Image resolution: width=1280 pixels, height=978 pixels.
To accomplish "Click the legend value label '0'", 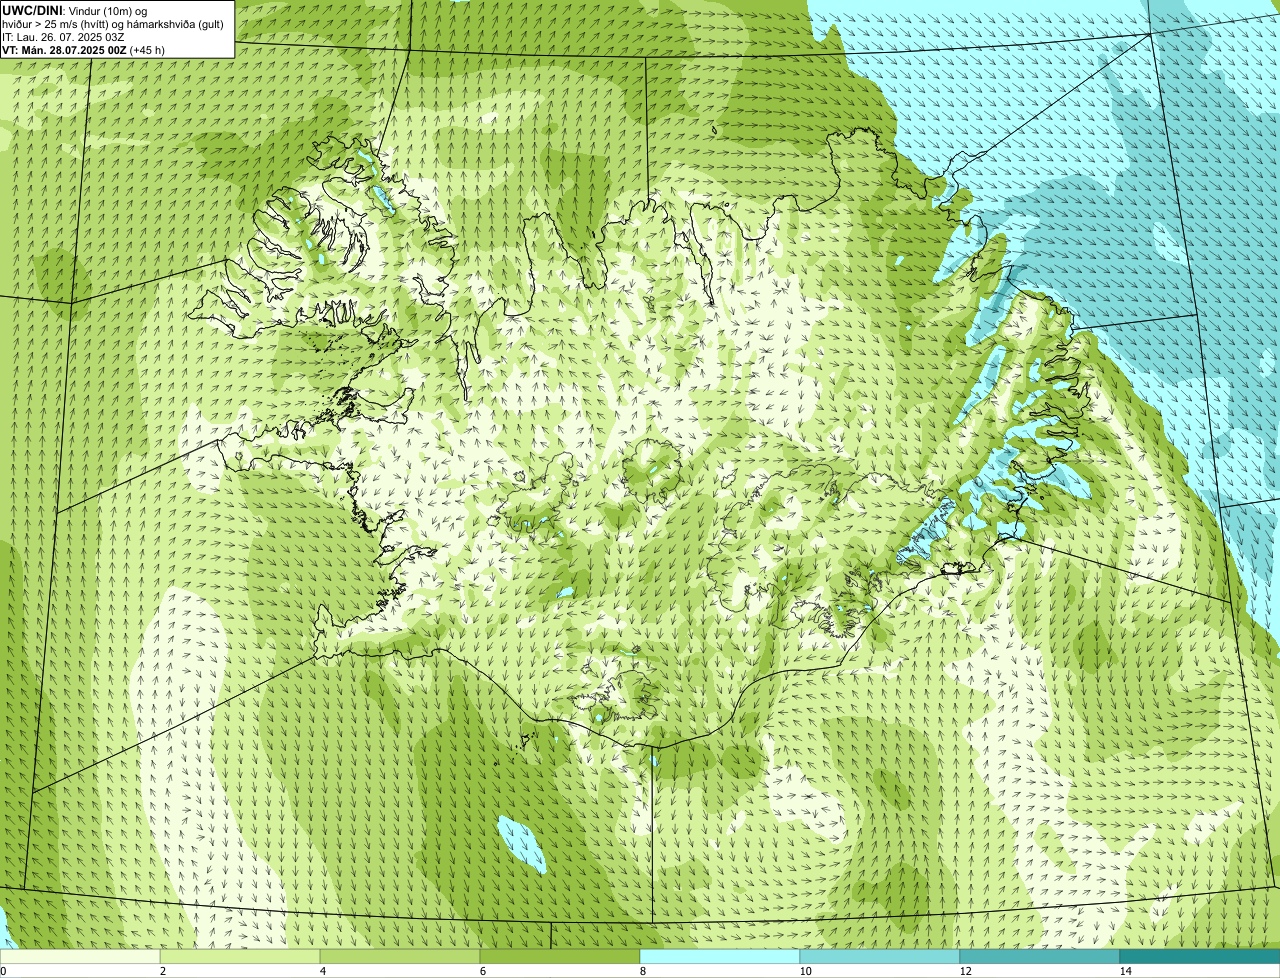I will click(3, 971).
